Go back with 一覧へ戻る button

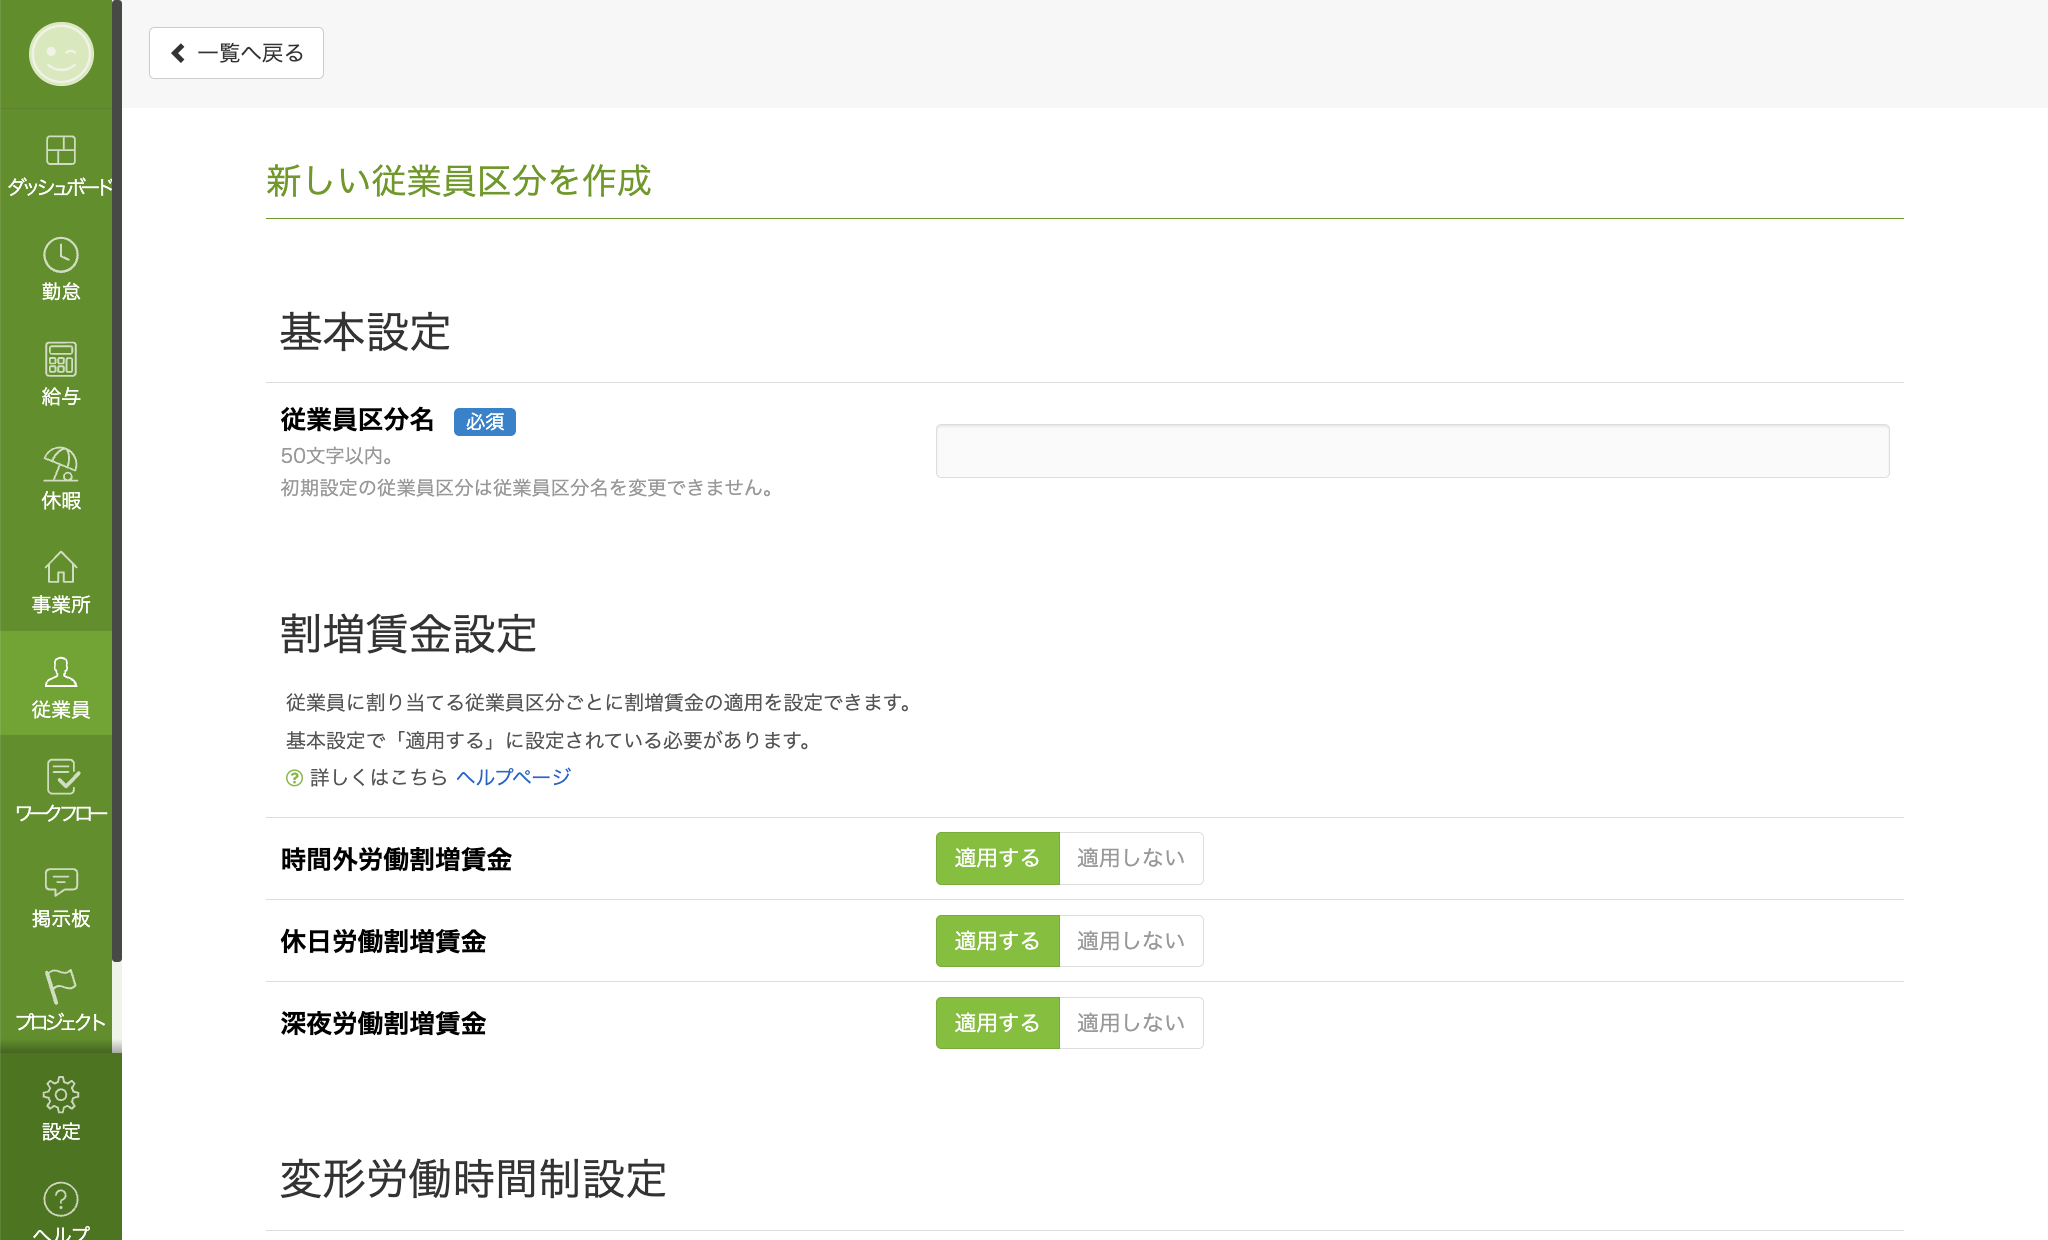[x=236, y=53]
